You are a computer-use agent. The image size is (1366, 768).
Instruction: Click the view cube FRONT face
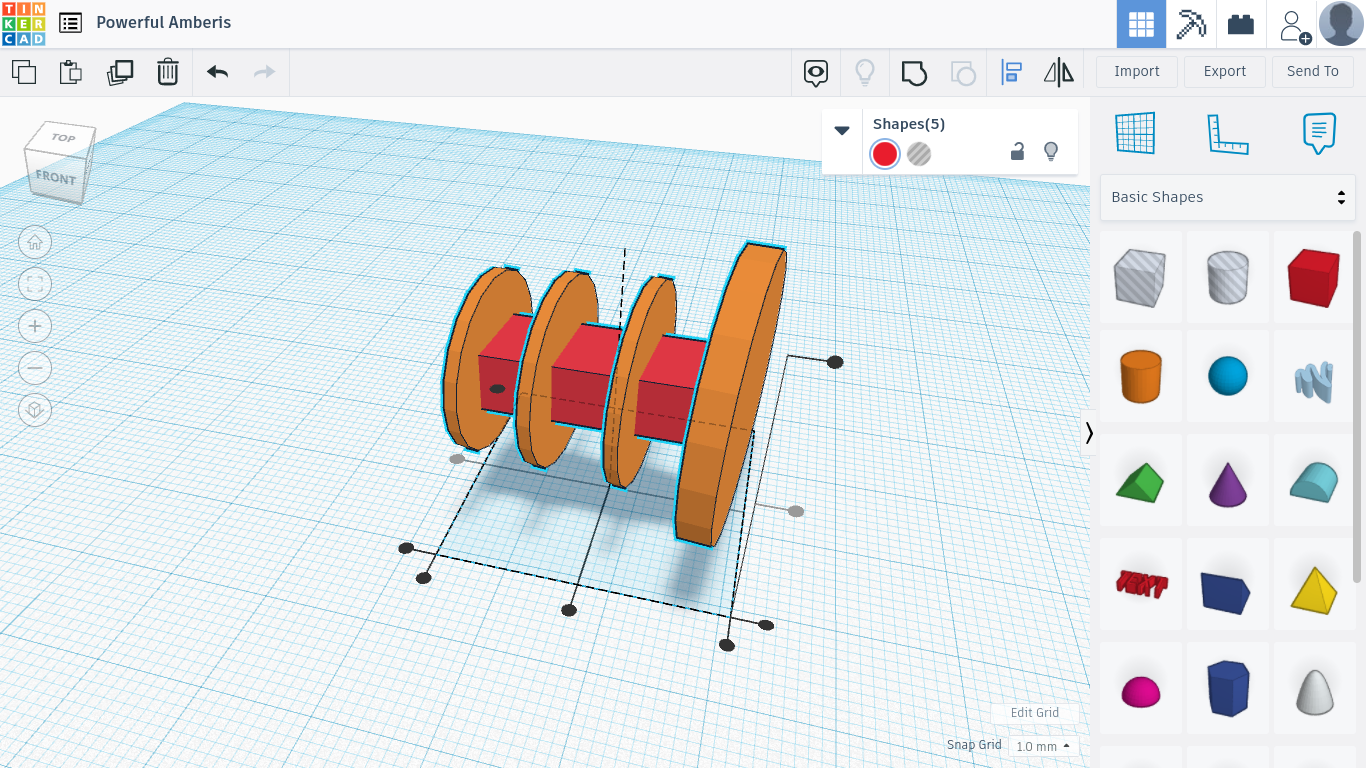tap(55, 177)
